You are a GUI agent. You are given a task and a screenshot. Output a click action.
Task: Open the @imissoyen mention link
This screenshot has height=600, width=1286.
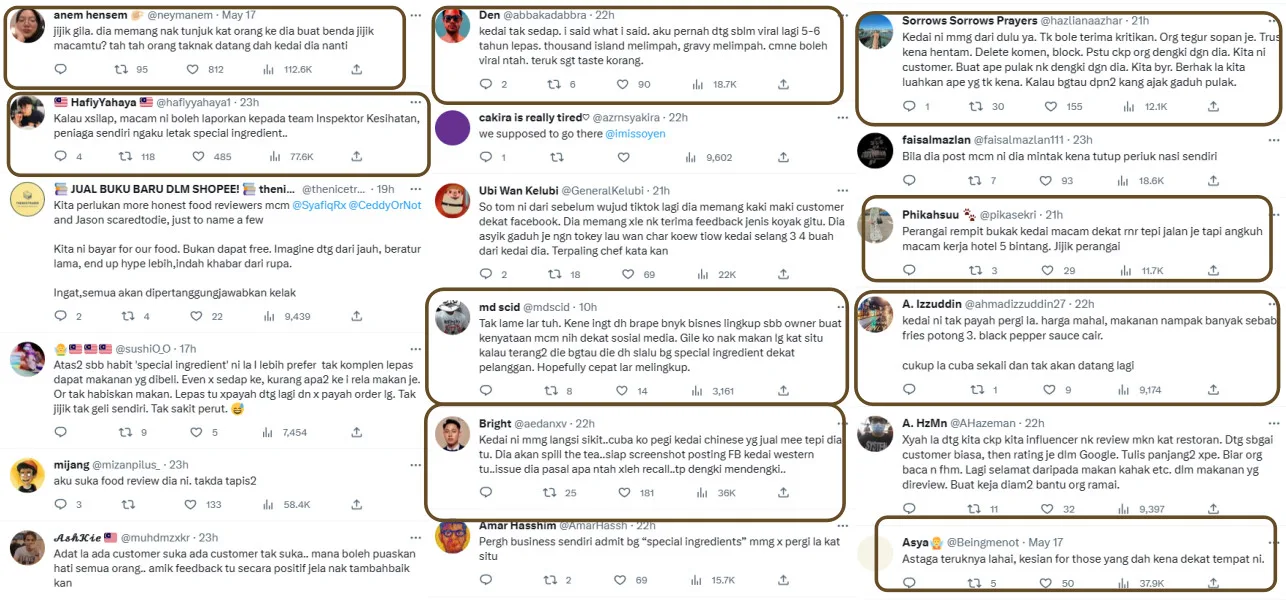pos(634,134)
